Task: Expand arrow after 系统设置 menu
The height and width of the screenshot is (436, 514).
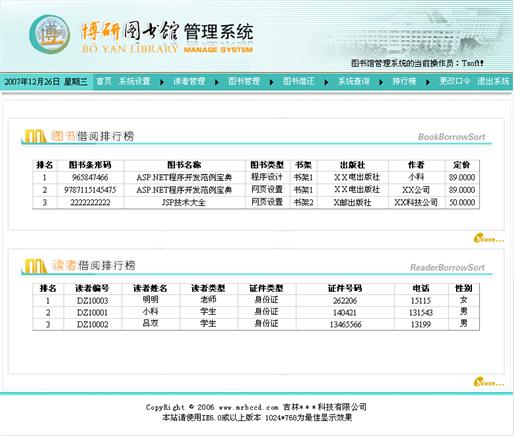Action: [162, 82]
